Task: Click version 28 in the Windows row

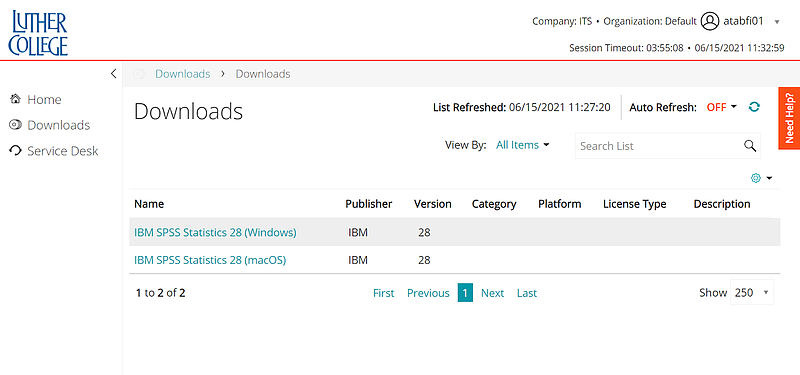Action: click(424, 233)
